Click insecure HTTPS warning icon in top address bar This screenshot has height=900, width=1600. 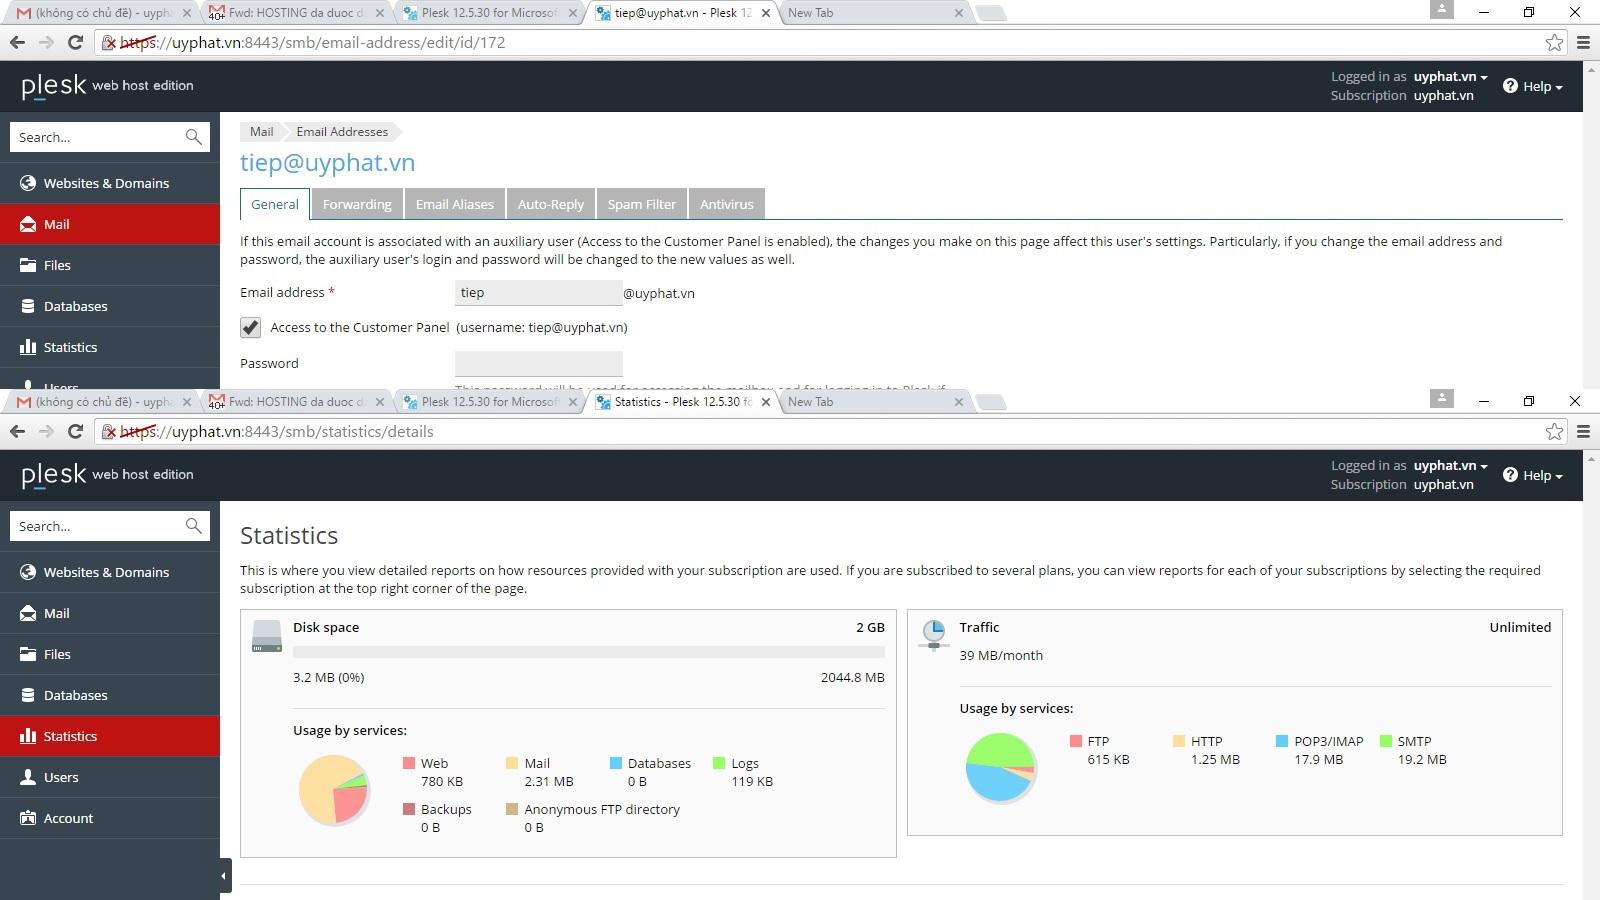[110, 43]
